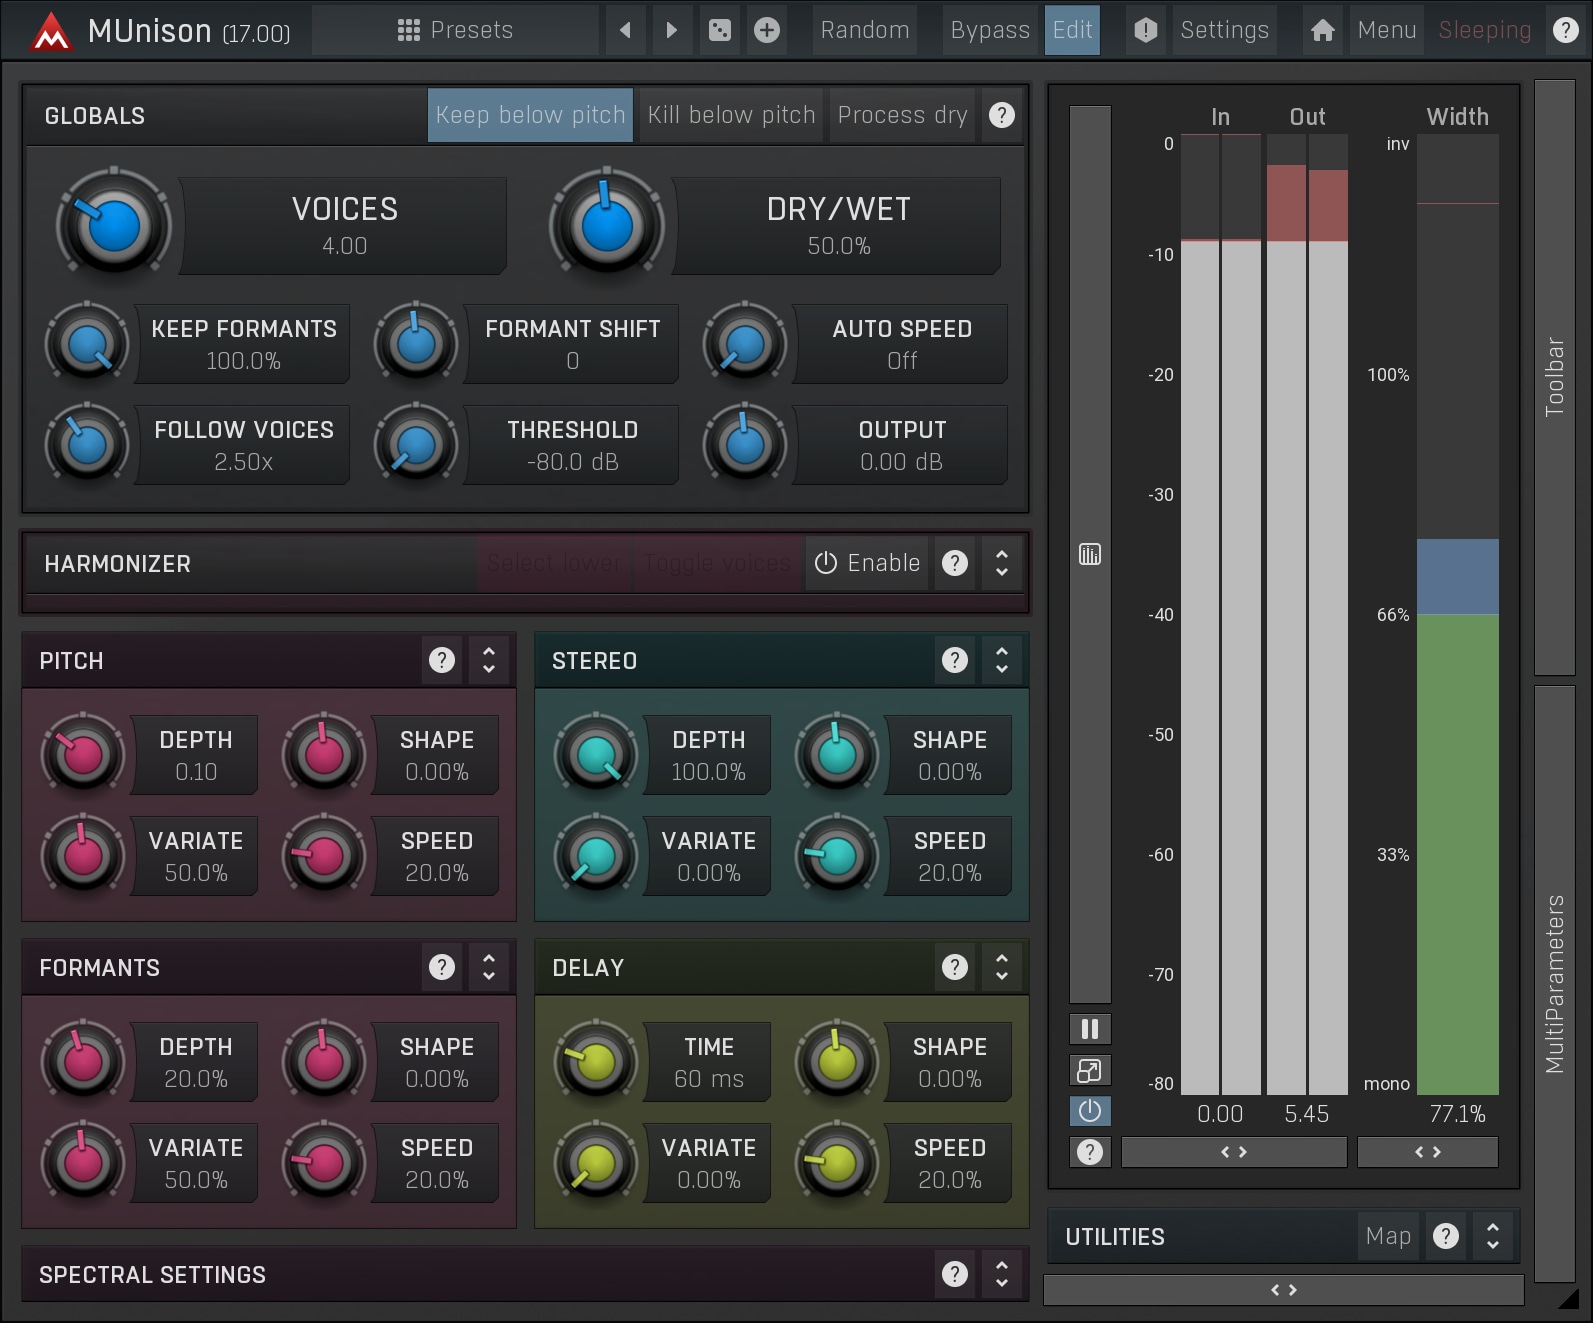
Task: Enable the Harmonizer section
Action: [x=867, y=563]
